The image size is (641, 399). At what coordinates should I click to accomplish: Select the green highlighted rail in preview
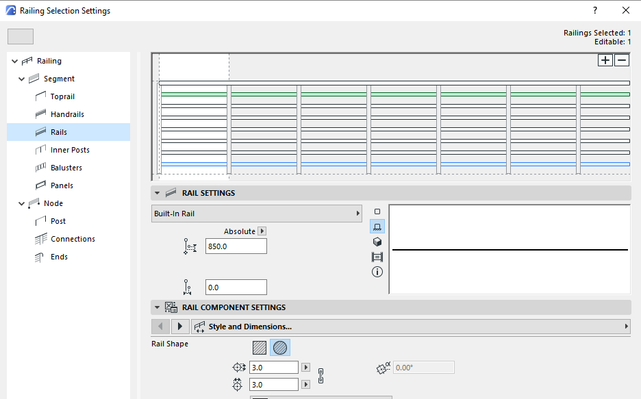click(395, 94)
